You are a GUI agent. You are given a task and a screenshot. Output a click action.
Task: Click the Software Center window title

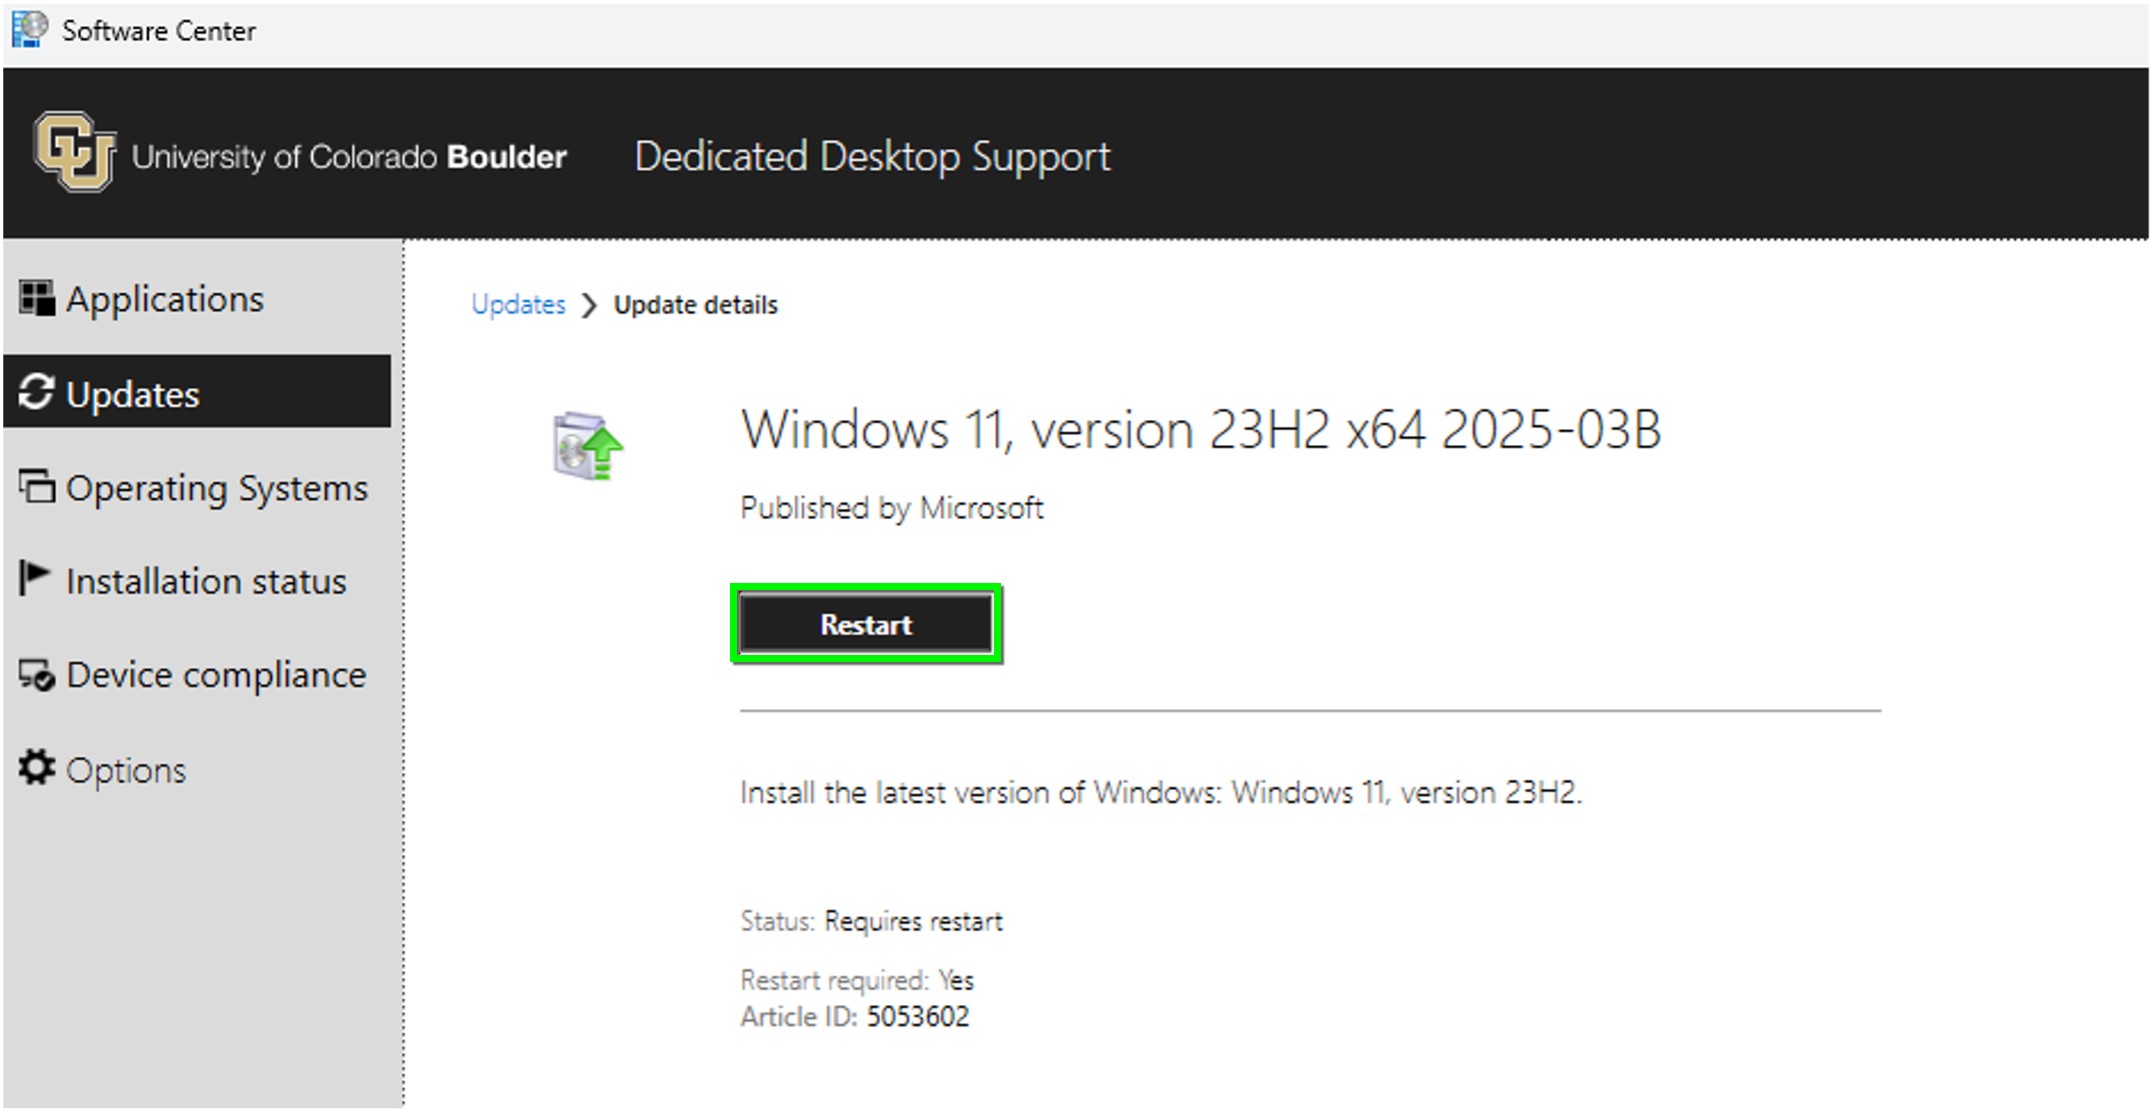[158, 31]
